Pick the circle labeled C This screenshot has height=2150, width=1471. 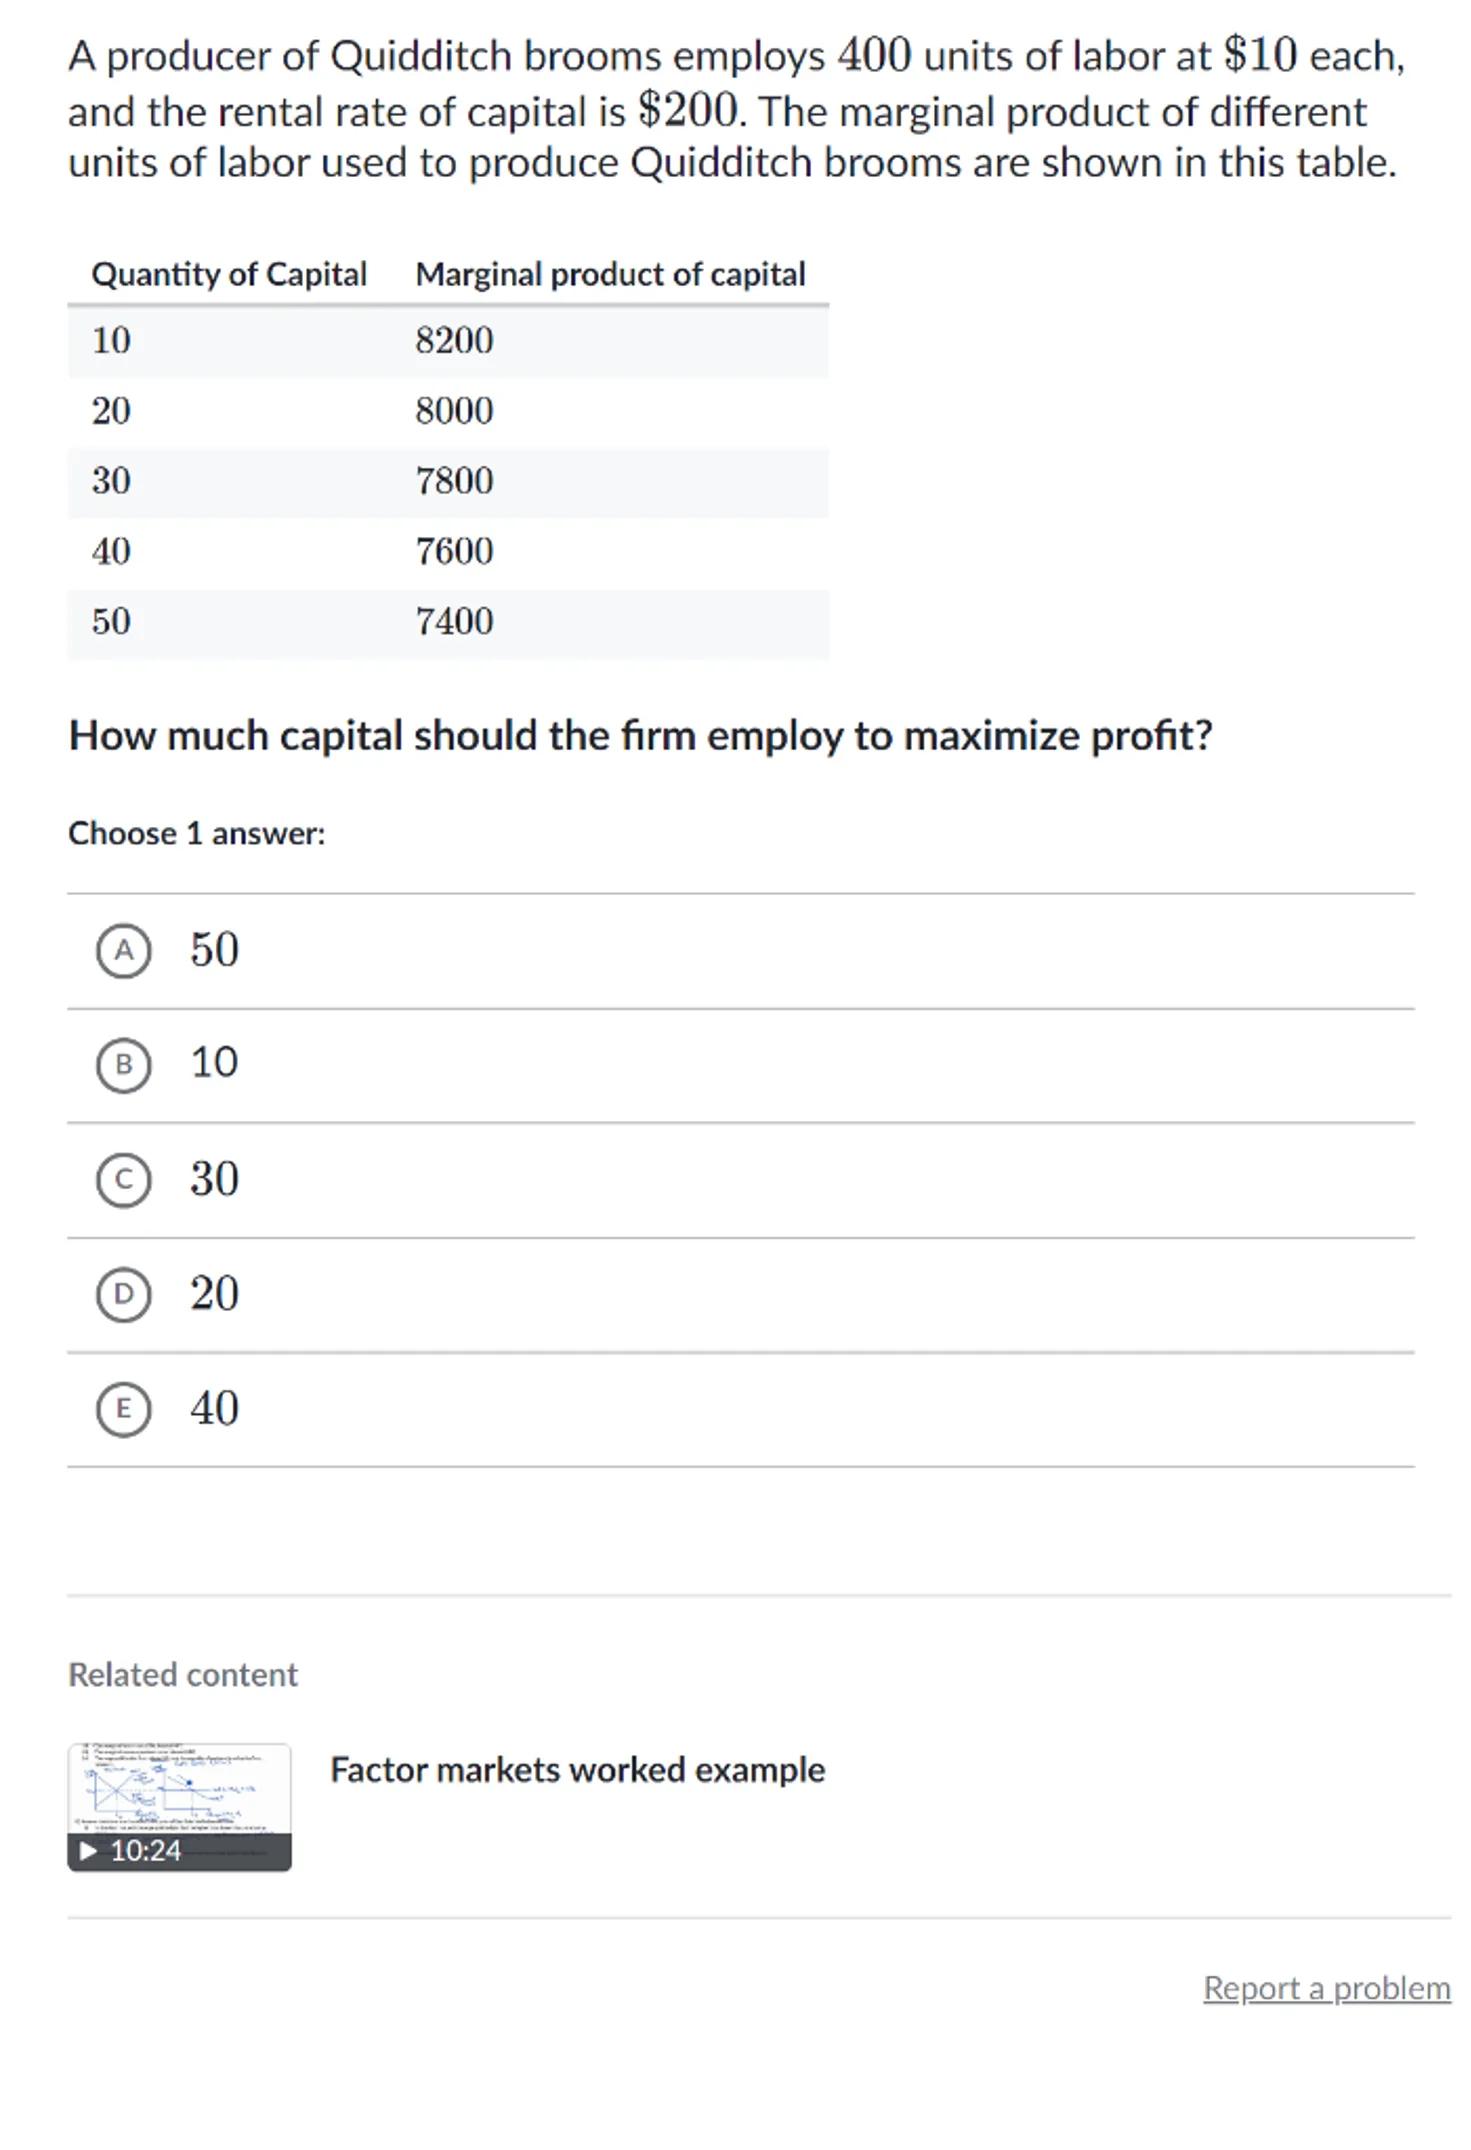tap(124, 1180)
